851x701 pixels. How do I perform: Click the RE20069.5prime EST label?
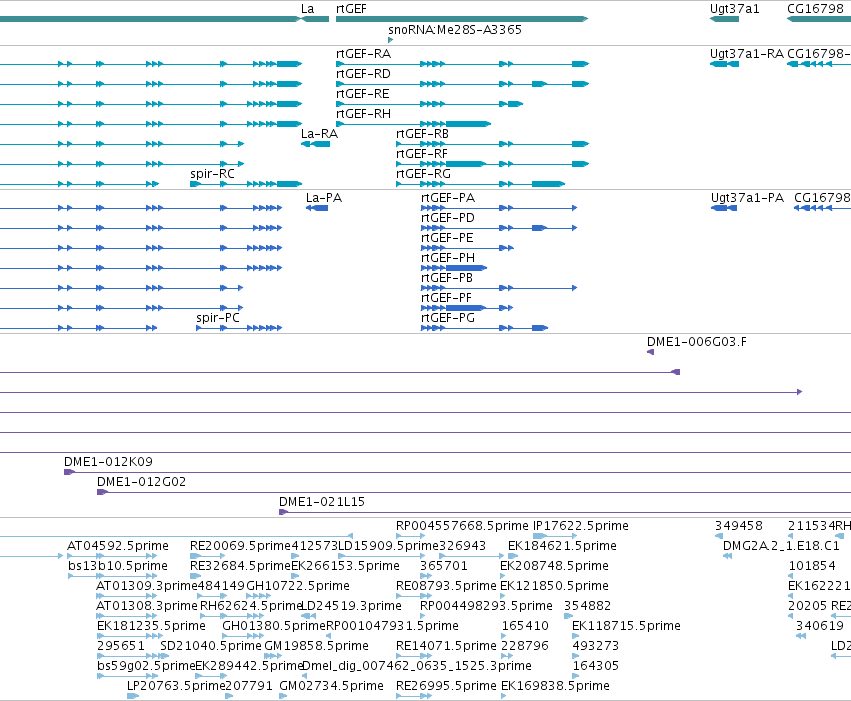point(241,546)
